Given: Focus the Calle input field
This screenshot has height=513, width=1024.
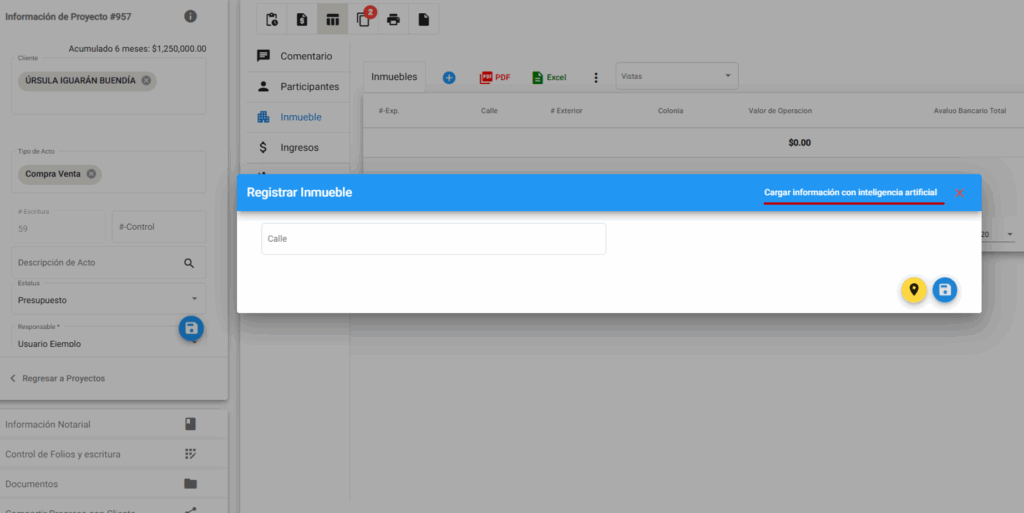Looking at the screenshot, I should pyautogui.click(x=434, y=239).
